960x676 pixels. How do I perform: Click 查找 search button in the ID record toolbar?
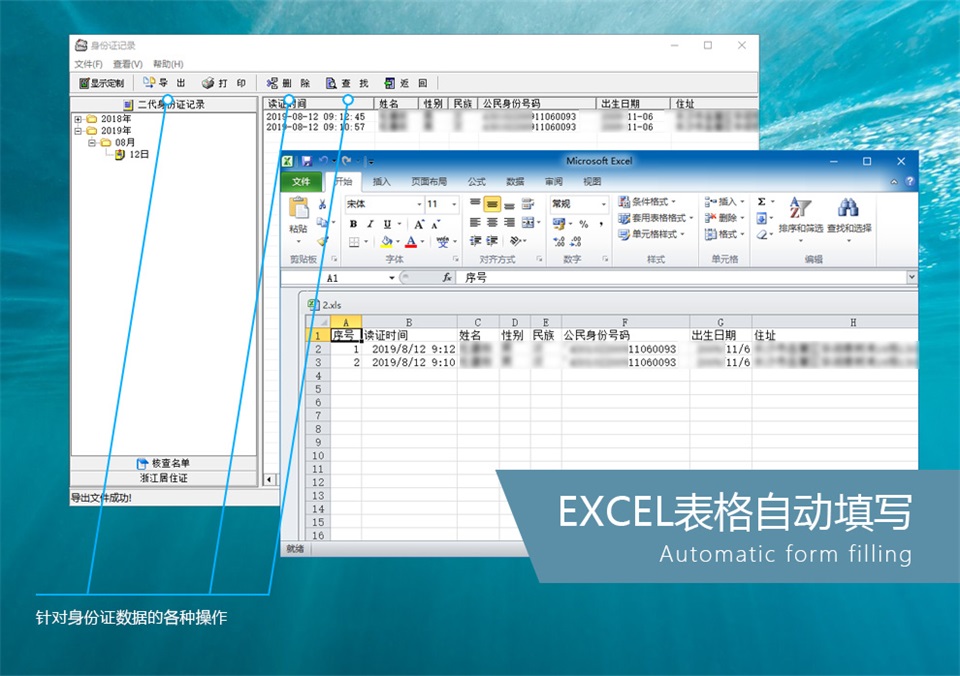[347, 83]
